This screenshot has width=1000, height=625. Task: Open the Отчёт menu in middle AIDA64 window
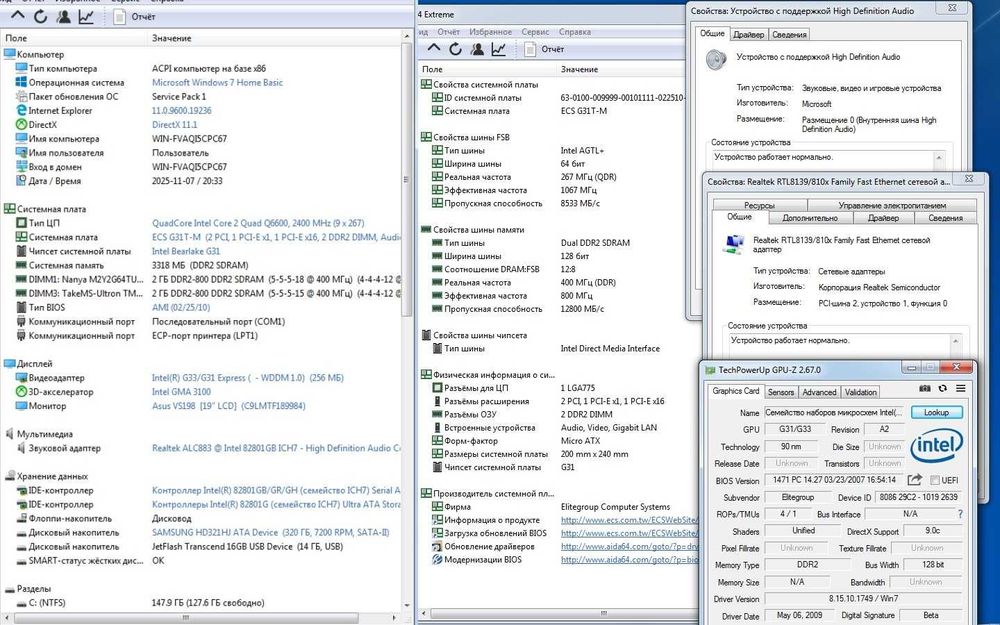(x=448, y=31)
